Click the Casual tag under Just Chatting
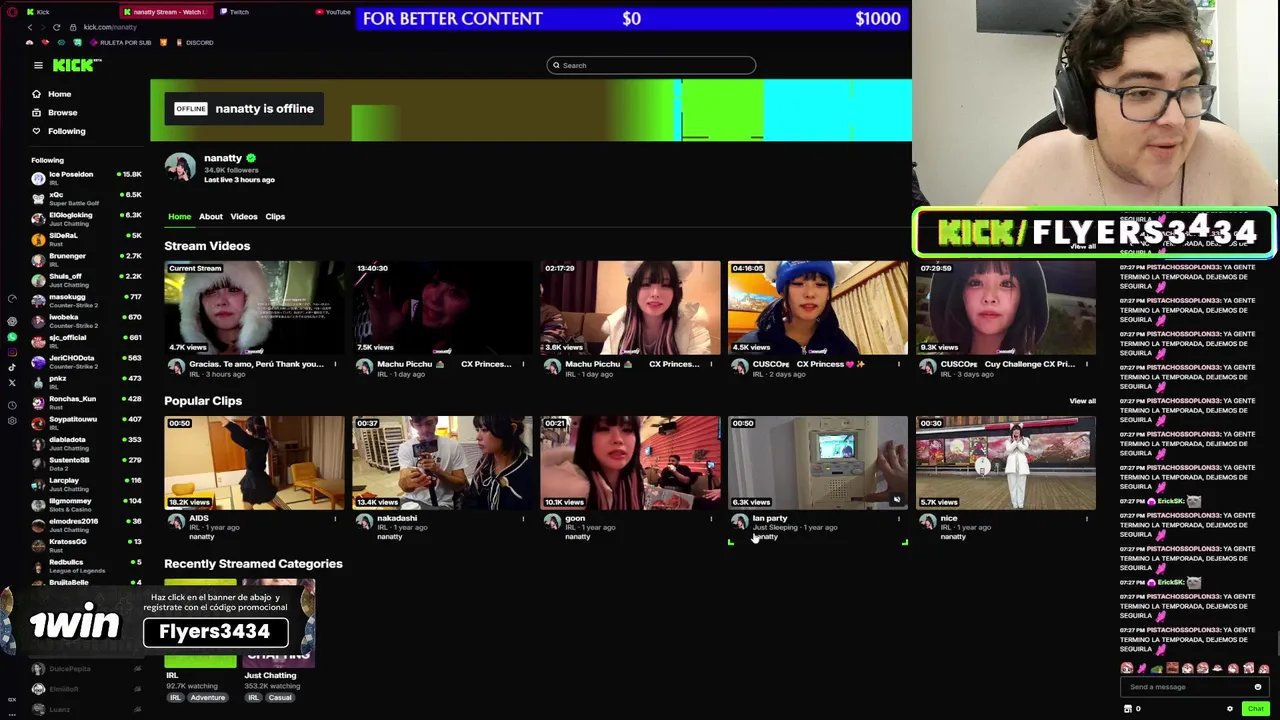Image resolution: width=1280 pixels, height=720 pixels. click(x=280, y=698)
